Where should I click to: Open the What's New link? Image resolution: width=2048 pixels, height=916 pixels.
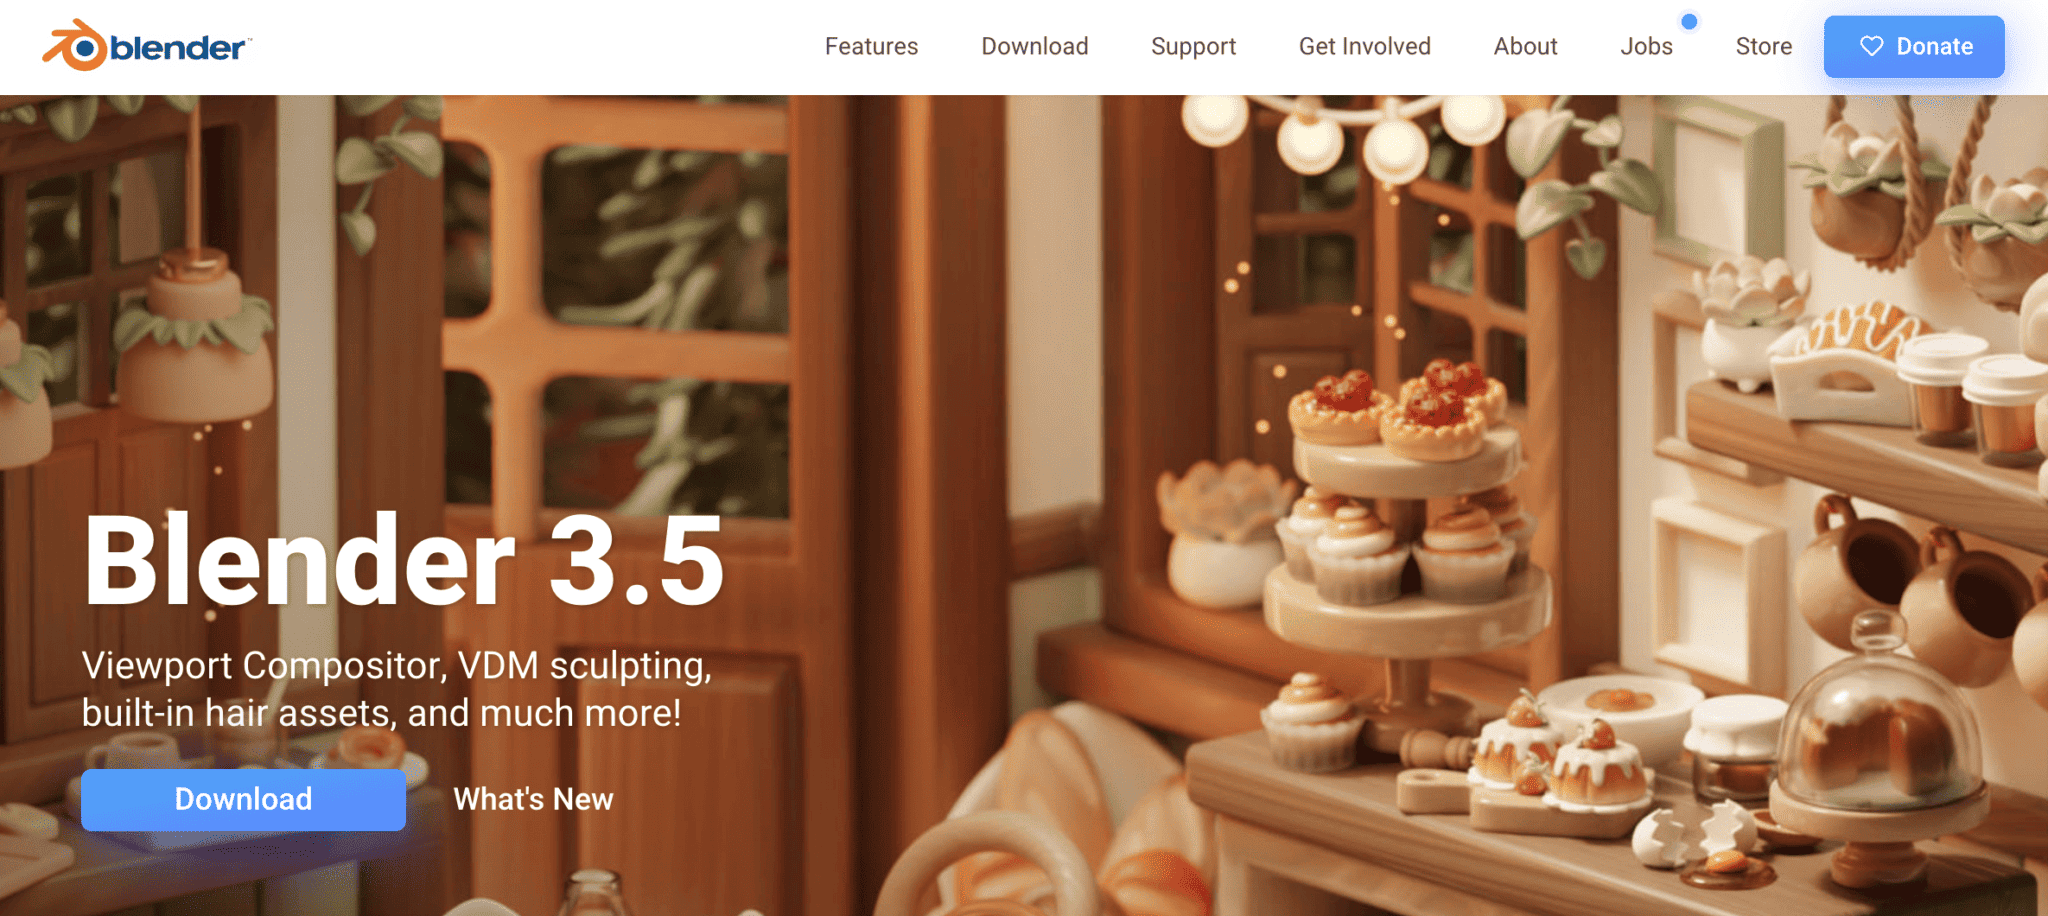(533, 799)
